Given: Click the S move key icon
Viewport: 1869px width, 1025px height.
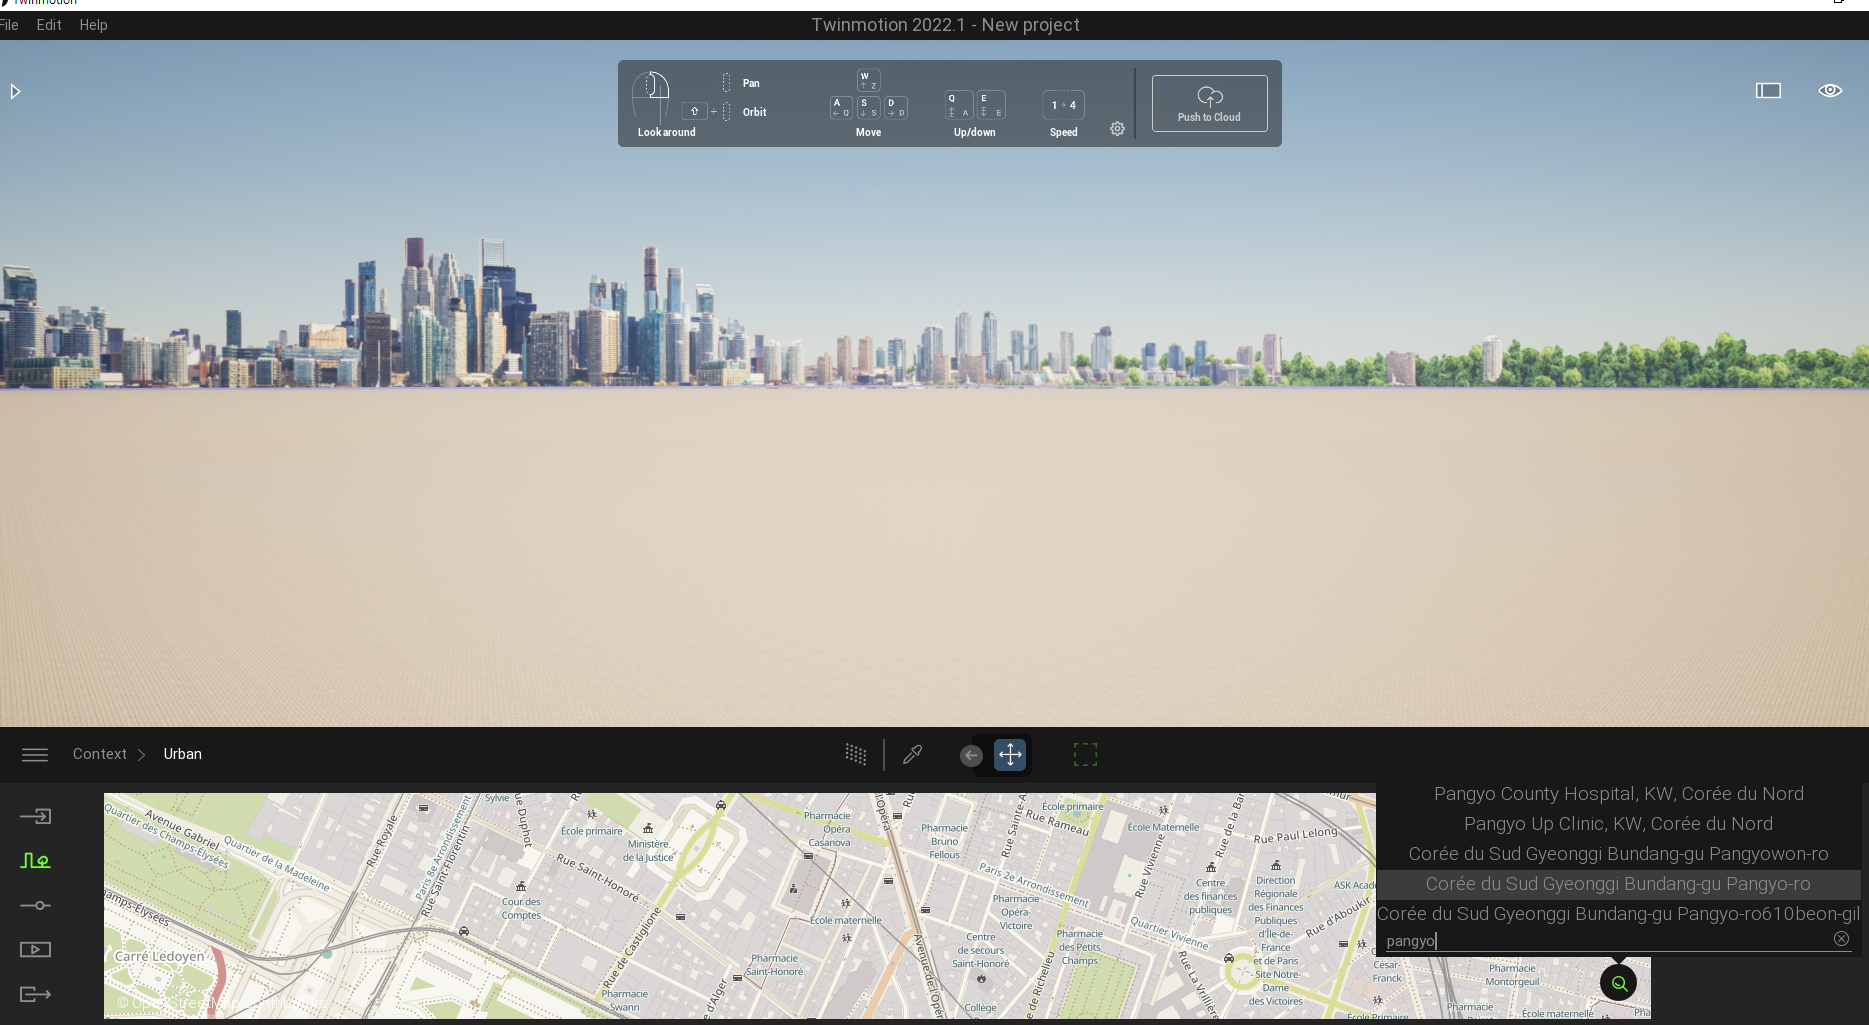Looking at the screenshot, I should click(868, 107).
